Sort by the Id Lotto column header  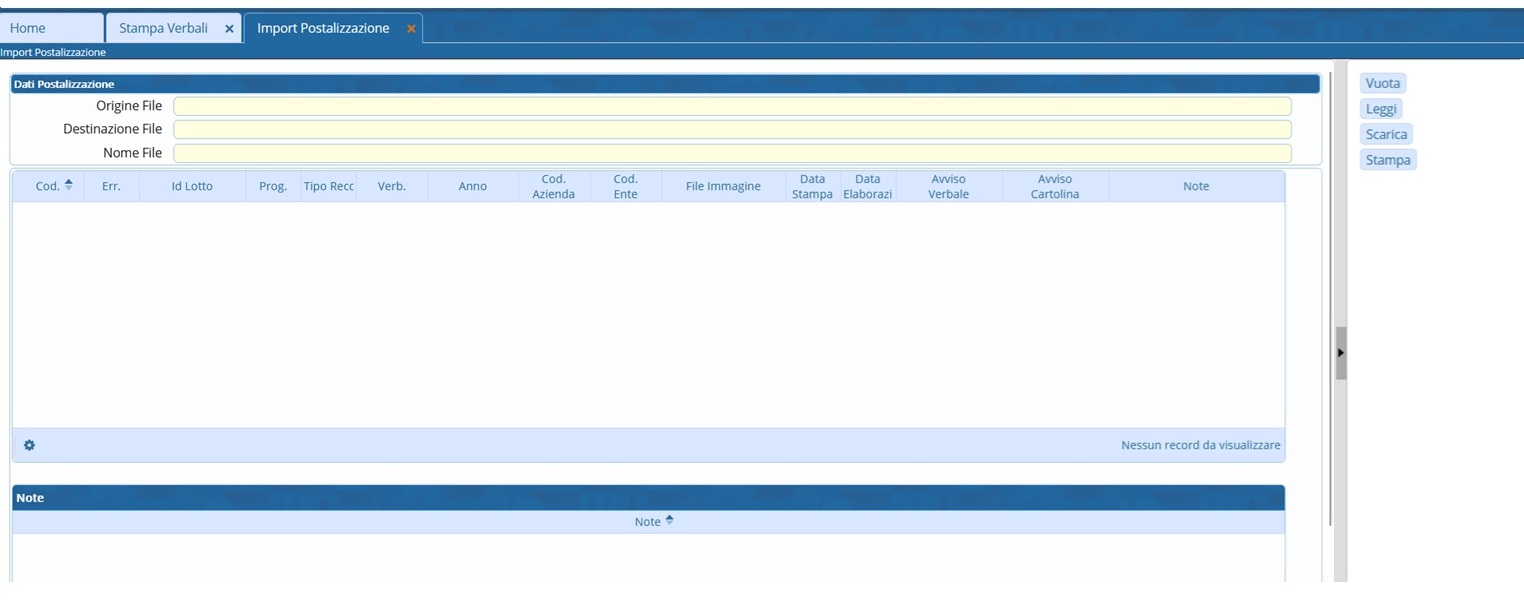pos(192,186)
